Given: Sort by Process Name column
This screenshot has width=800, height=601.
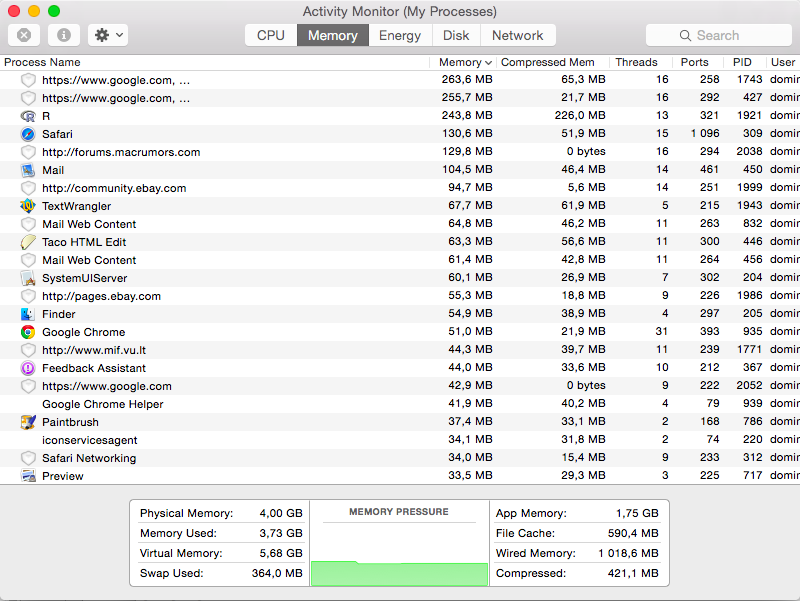Looking at the screenshot, I should click(x=42, y=62).
